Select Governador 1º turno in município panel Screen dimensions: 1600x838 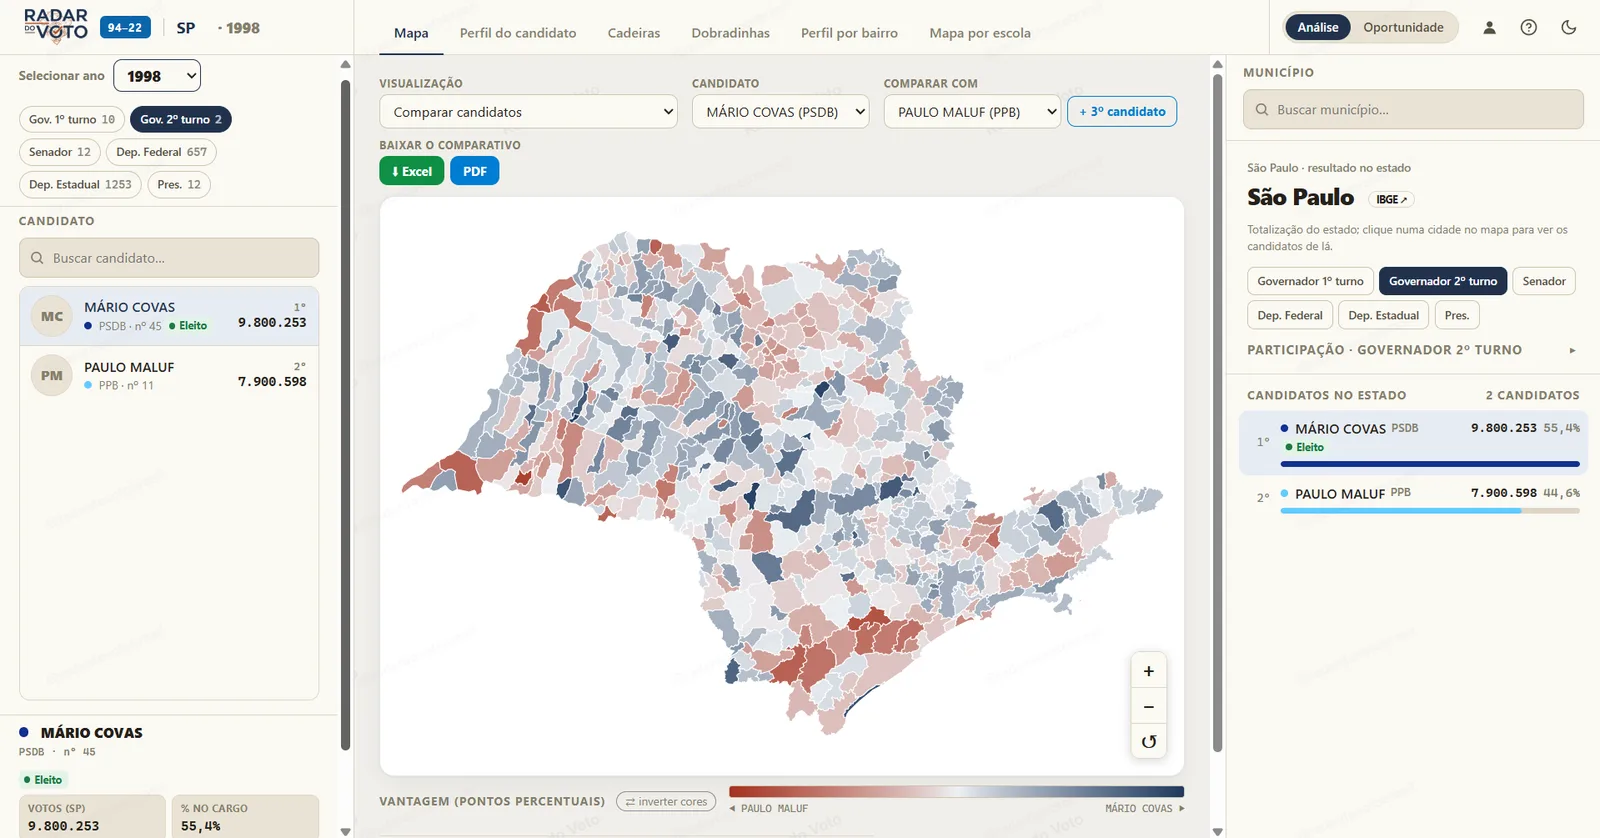click(1310, 281)
